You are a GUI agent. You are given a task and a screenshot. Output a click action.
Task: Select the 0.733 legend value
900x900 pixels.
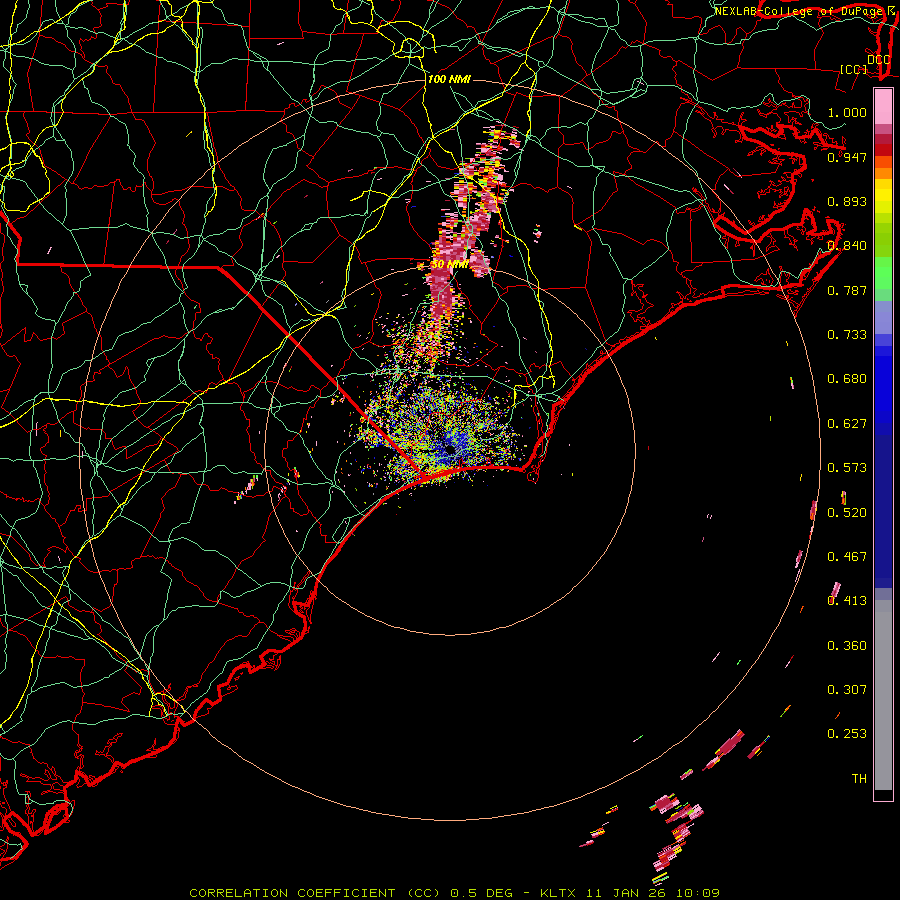[847, 334]
